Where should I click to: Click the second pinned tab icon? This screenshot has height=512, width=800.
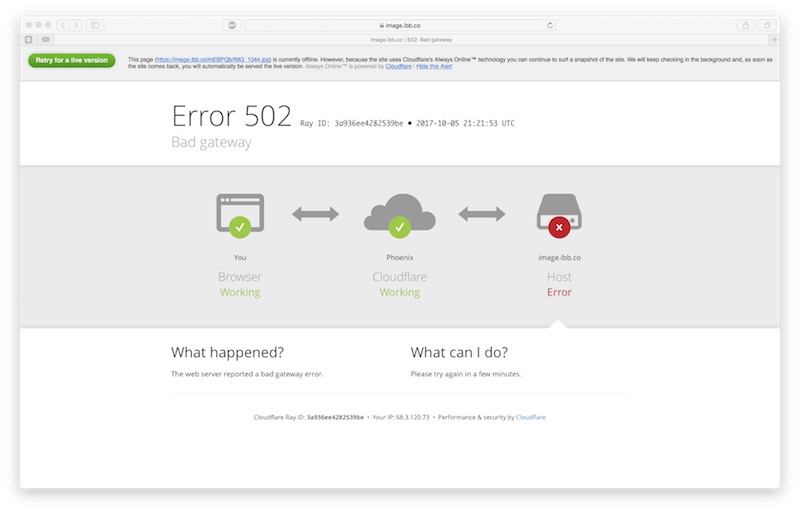pyautogui.click(x=46, y=39)
